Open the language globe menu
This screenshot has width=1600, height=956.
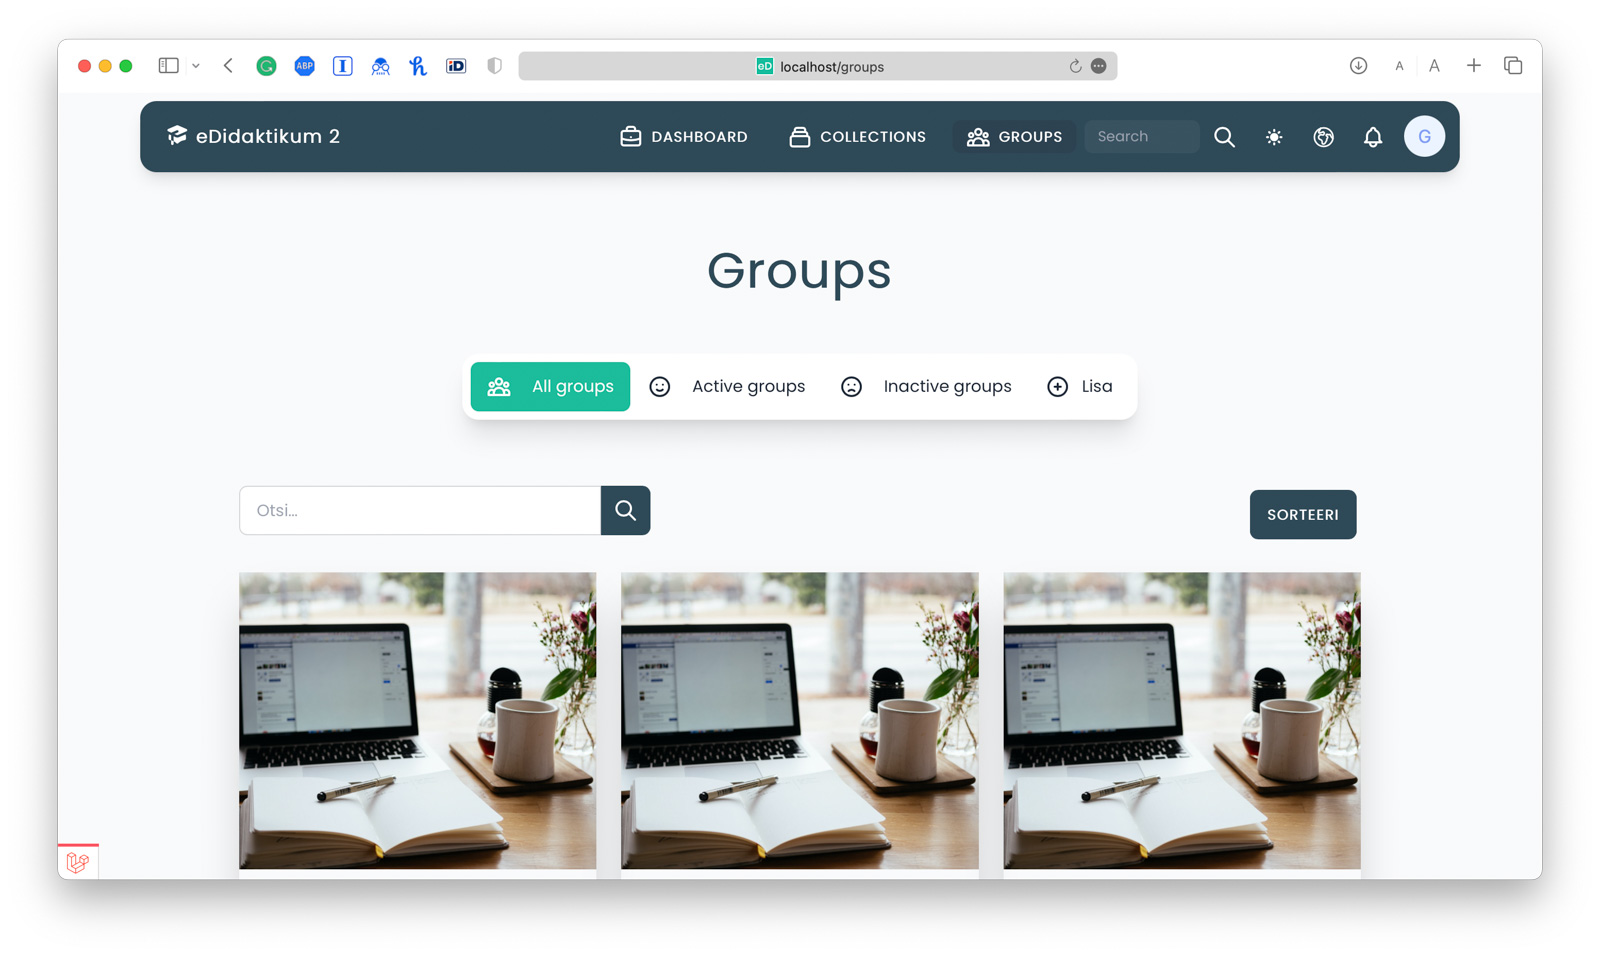click(x=1323, y=137)
